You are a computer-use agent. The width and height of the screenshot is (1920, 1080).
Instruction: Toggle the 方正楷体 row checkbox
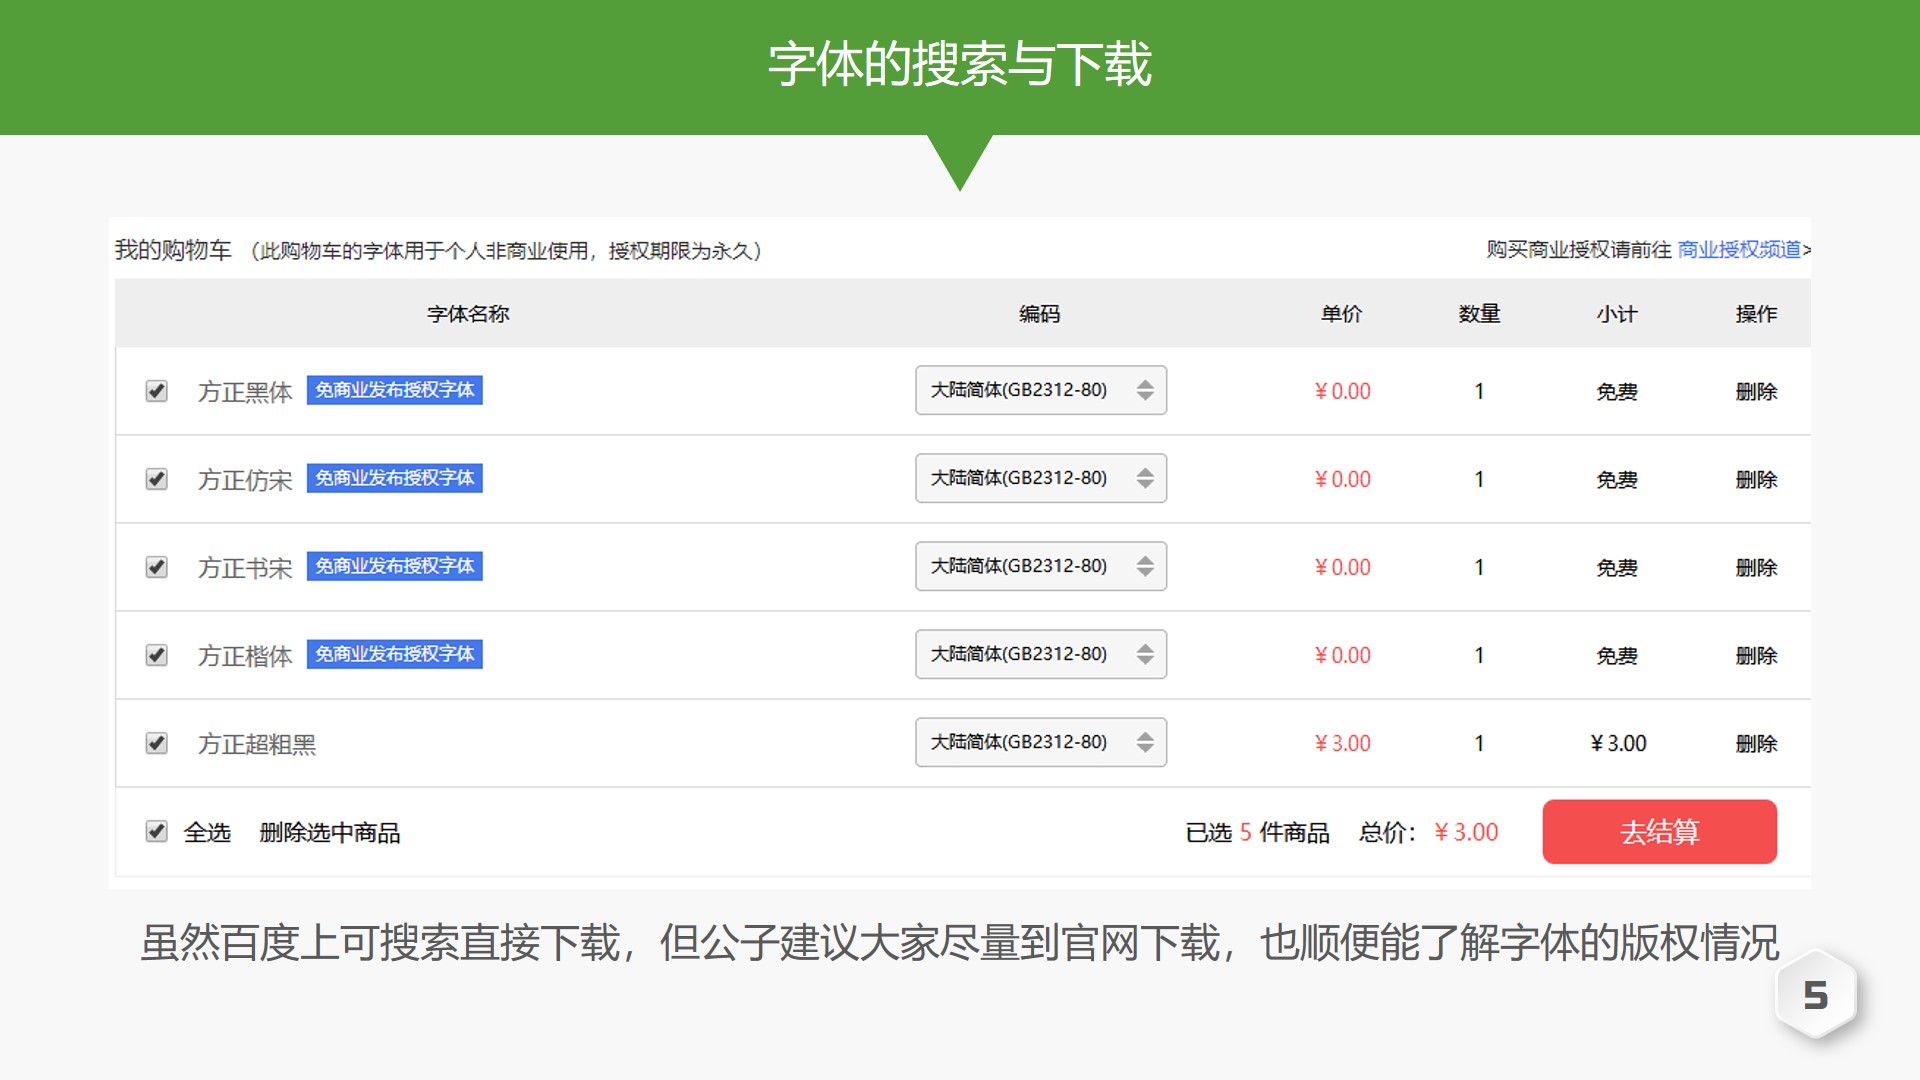(156, 655)
